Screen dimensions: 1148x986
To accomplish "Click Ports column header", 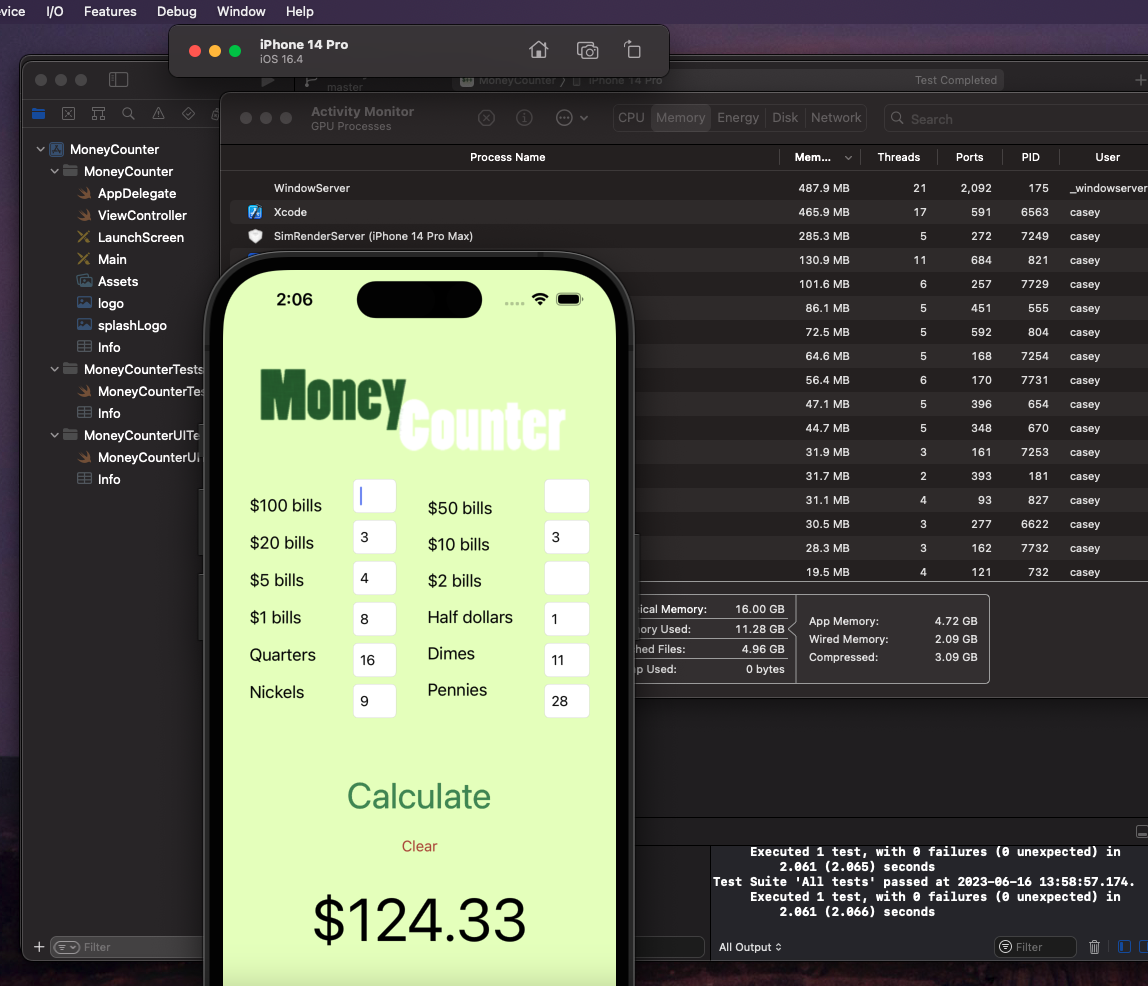I will [x=969, y=157].
